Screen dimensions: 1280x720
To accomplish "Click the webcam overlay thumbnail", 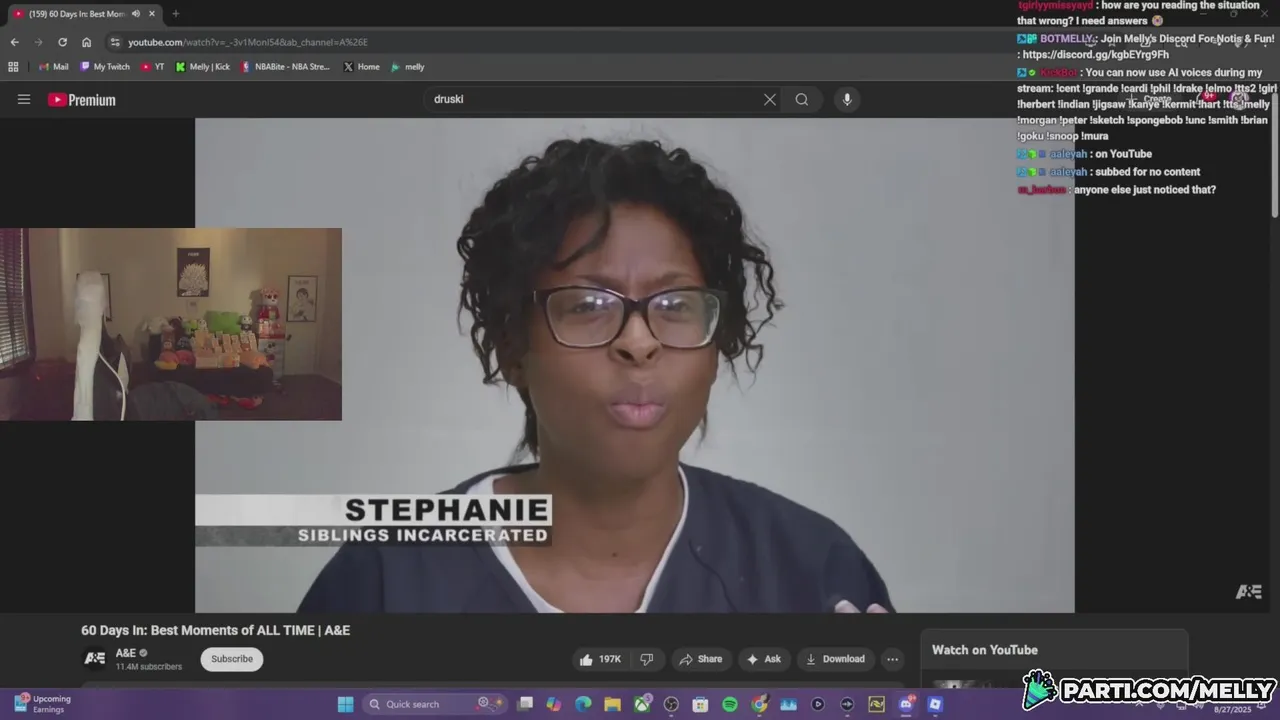I will (x=171, y=324).
